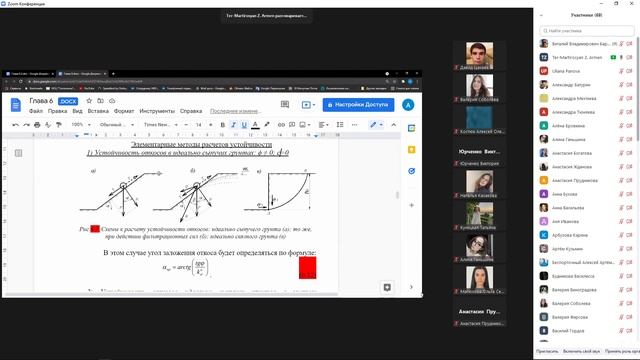Toggle Italic formatting

click(233, 125)
